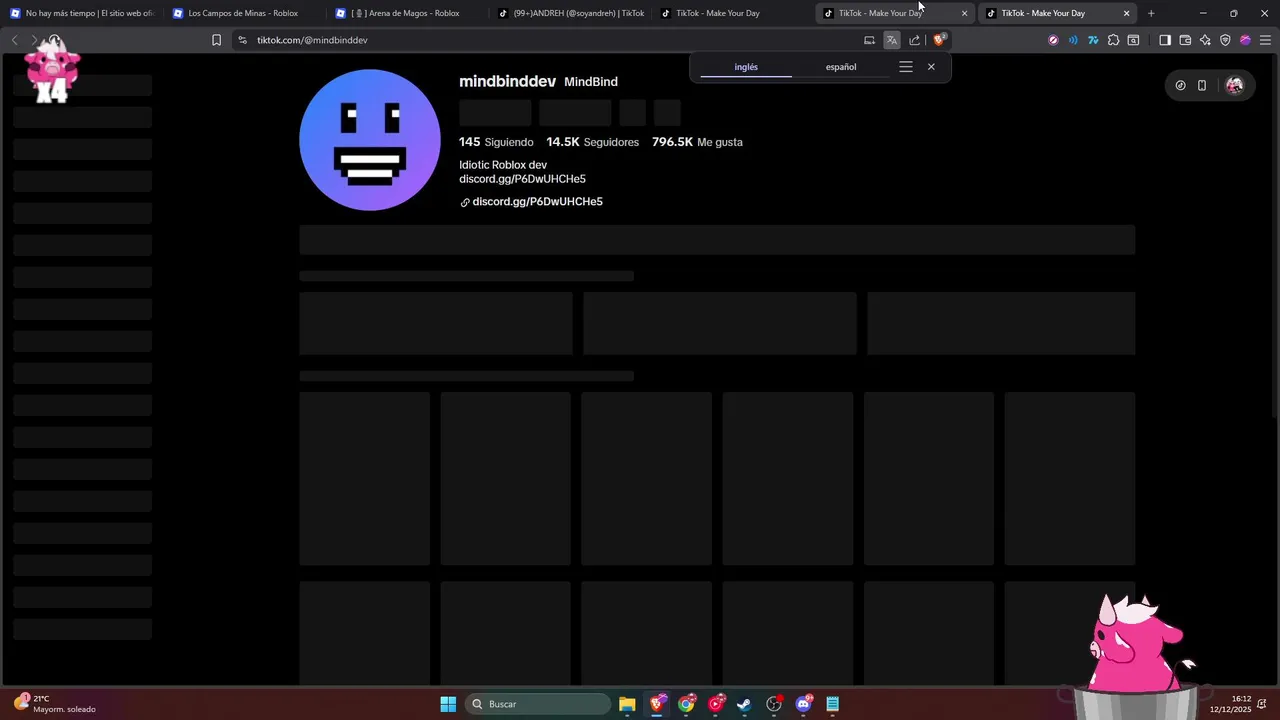Bookmark this page with the bookmark icon
Screen dimensions: 1280x720
click(216, 40)
